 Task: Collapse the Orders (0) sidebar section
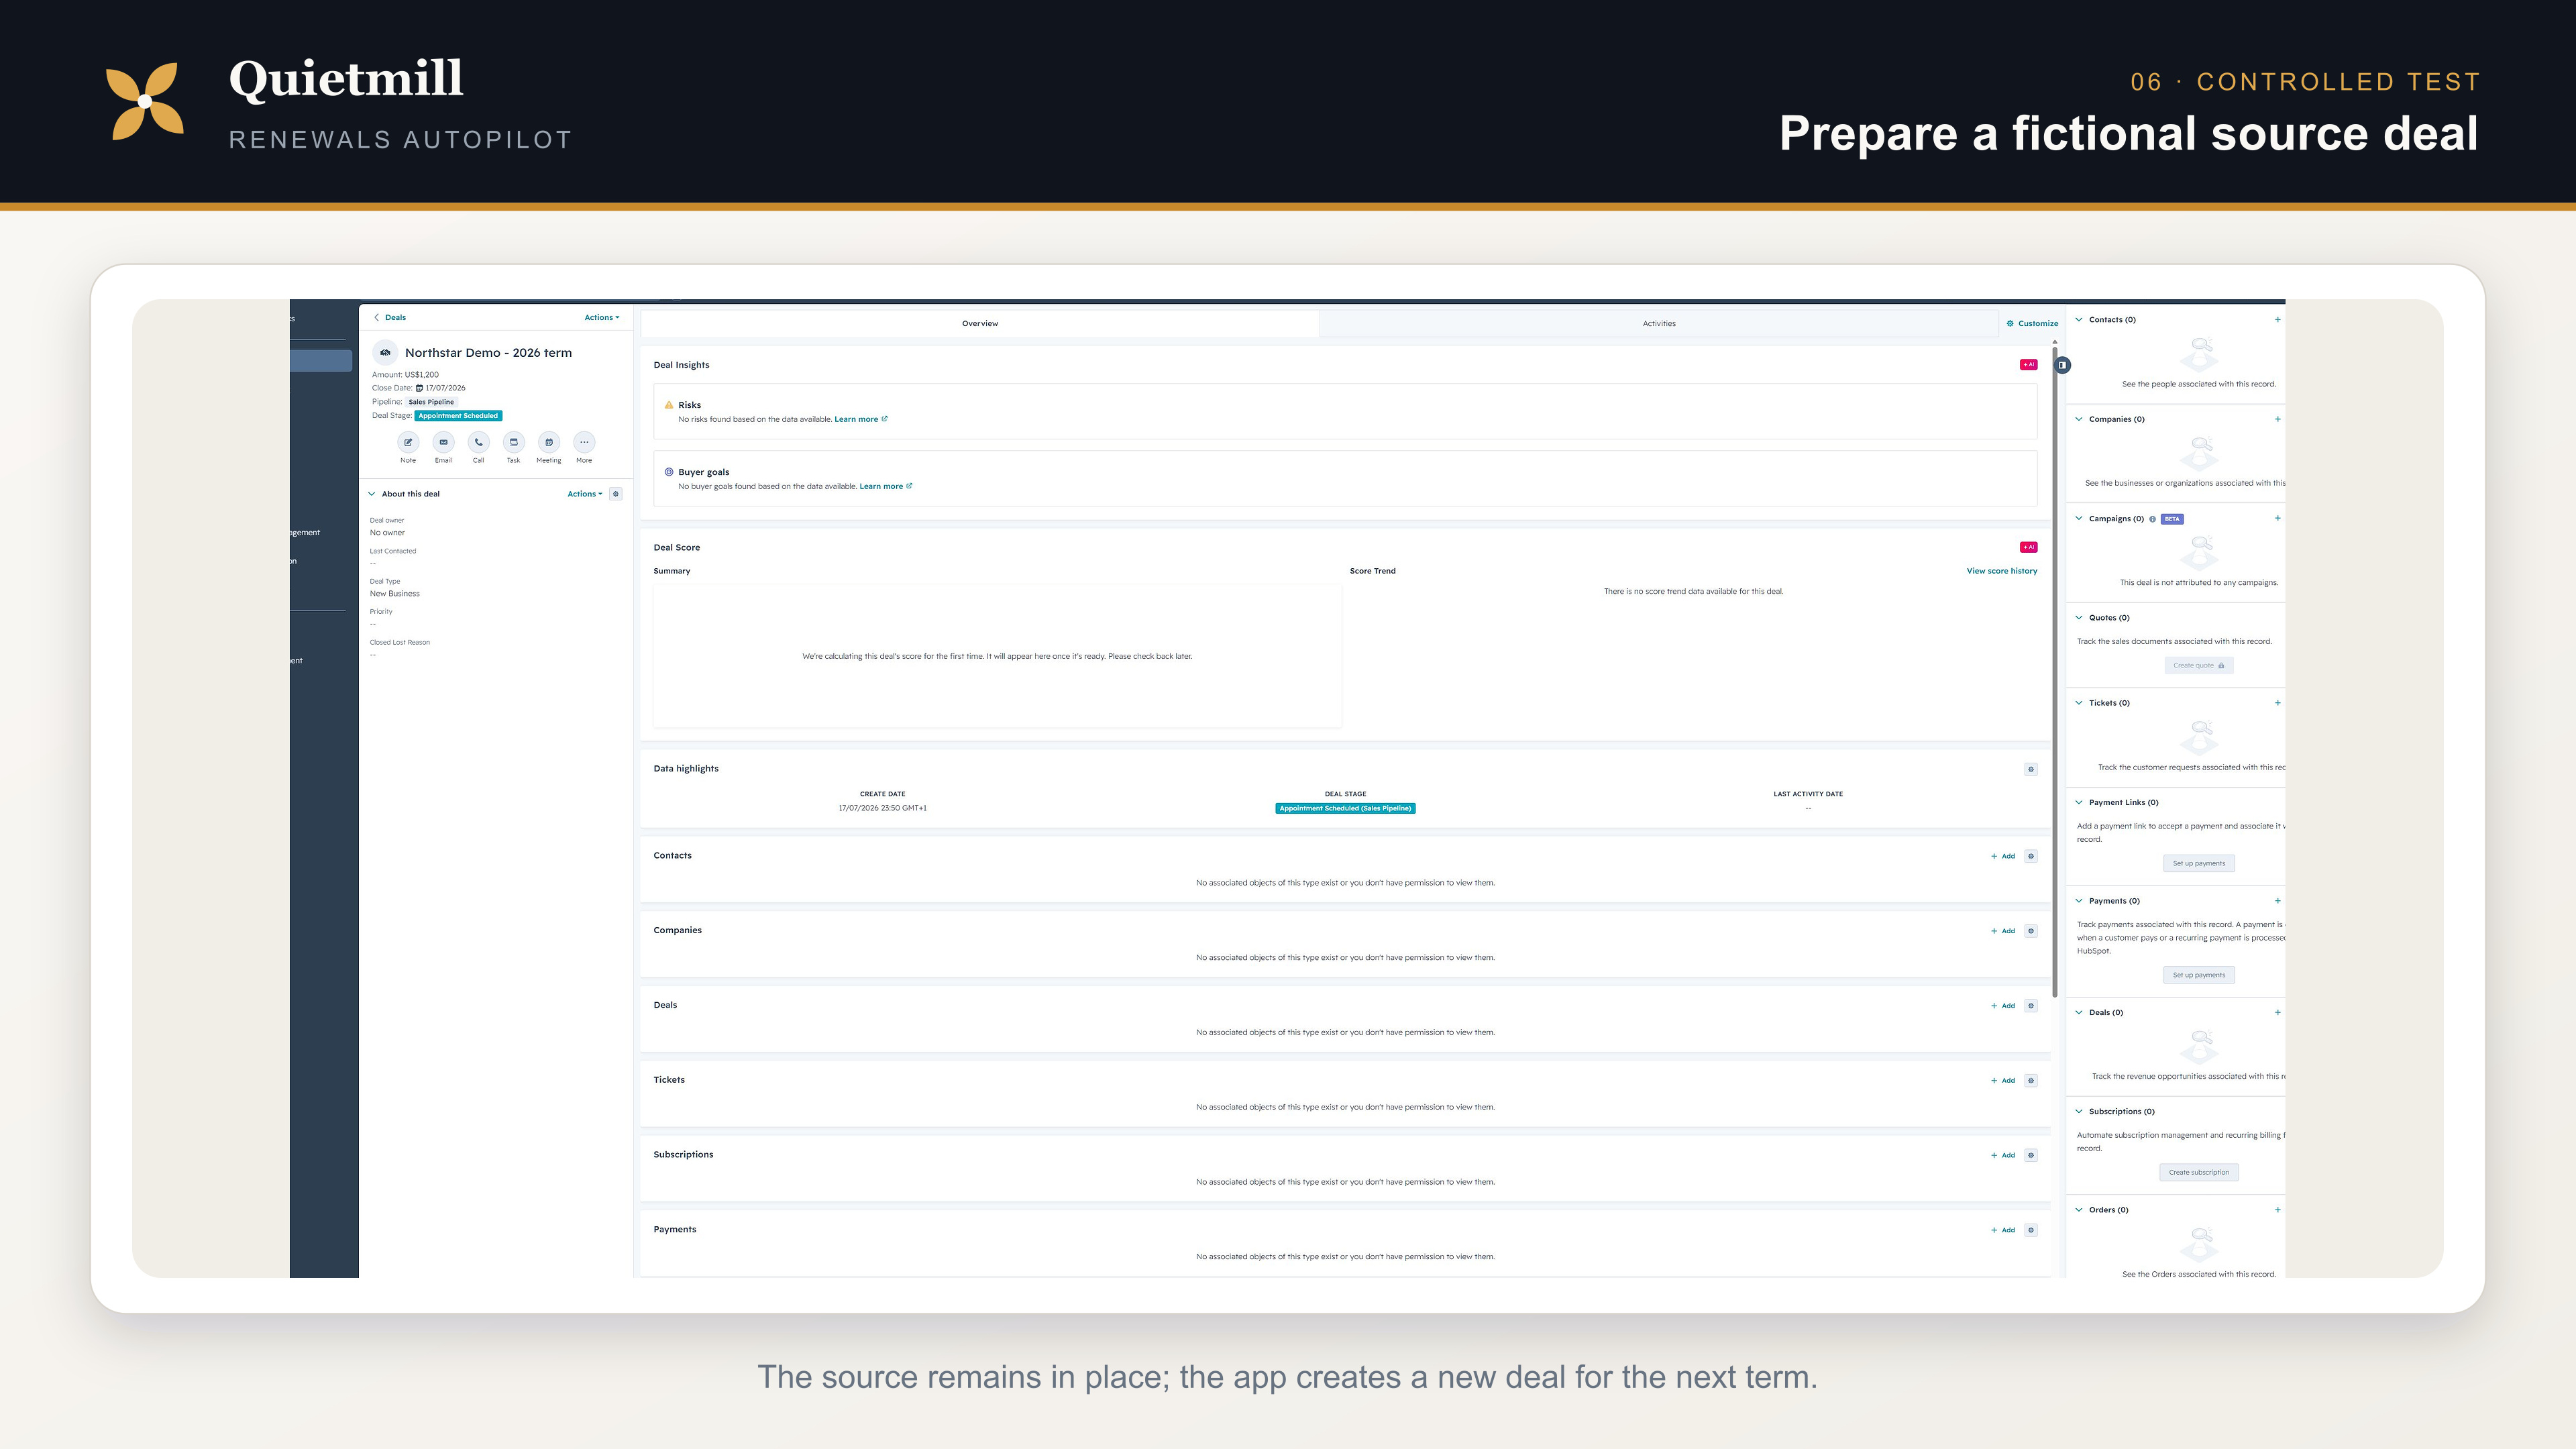pos(2079,1210)
